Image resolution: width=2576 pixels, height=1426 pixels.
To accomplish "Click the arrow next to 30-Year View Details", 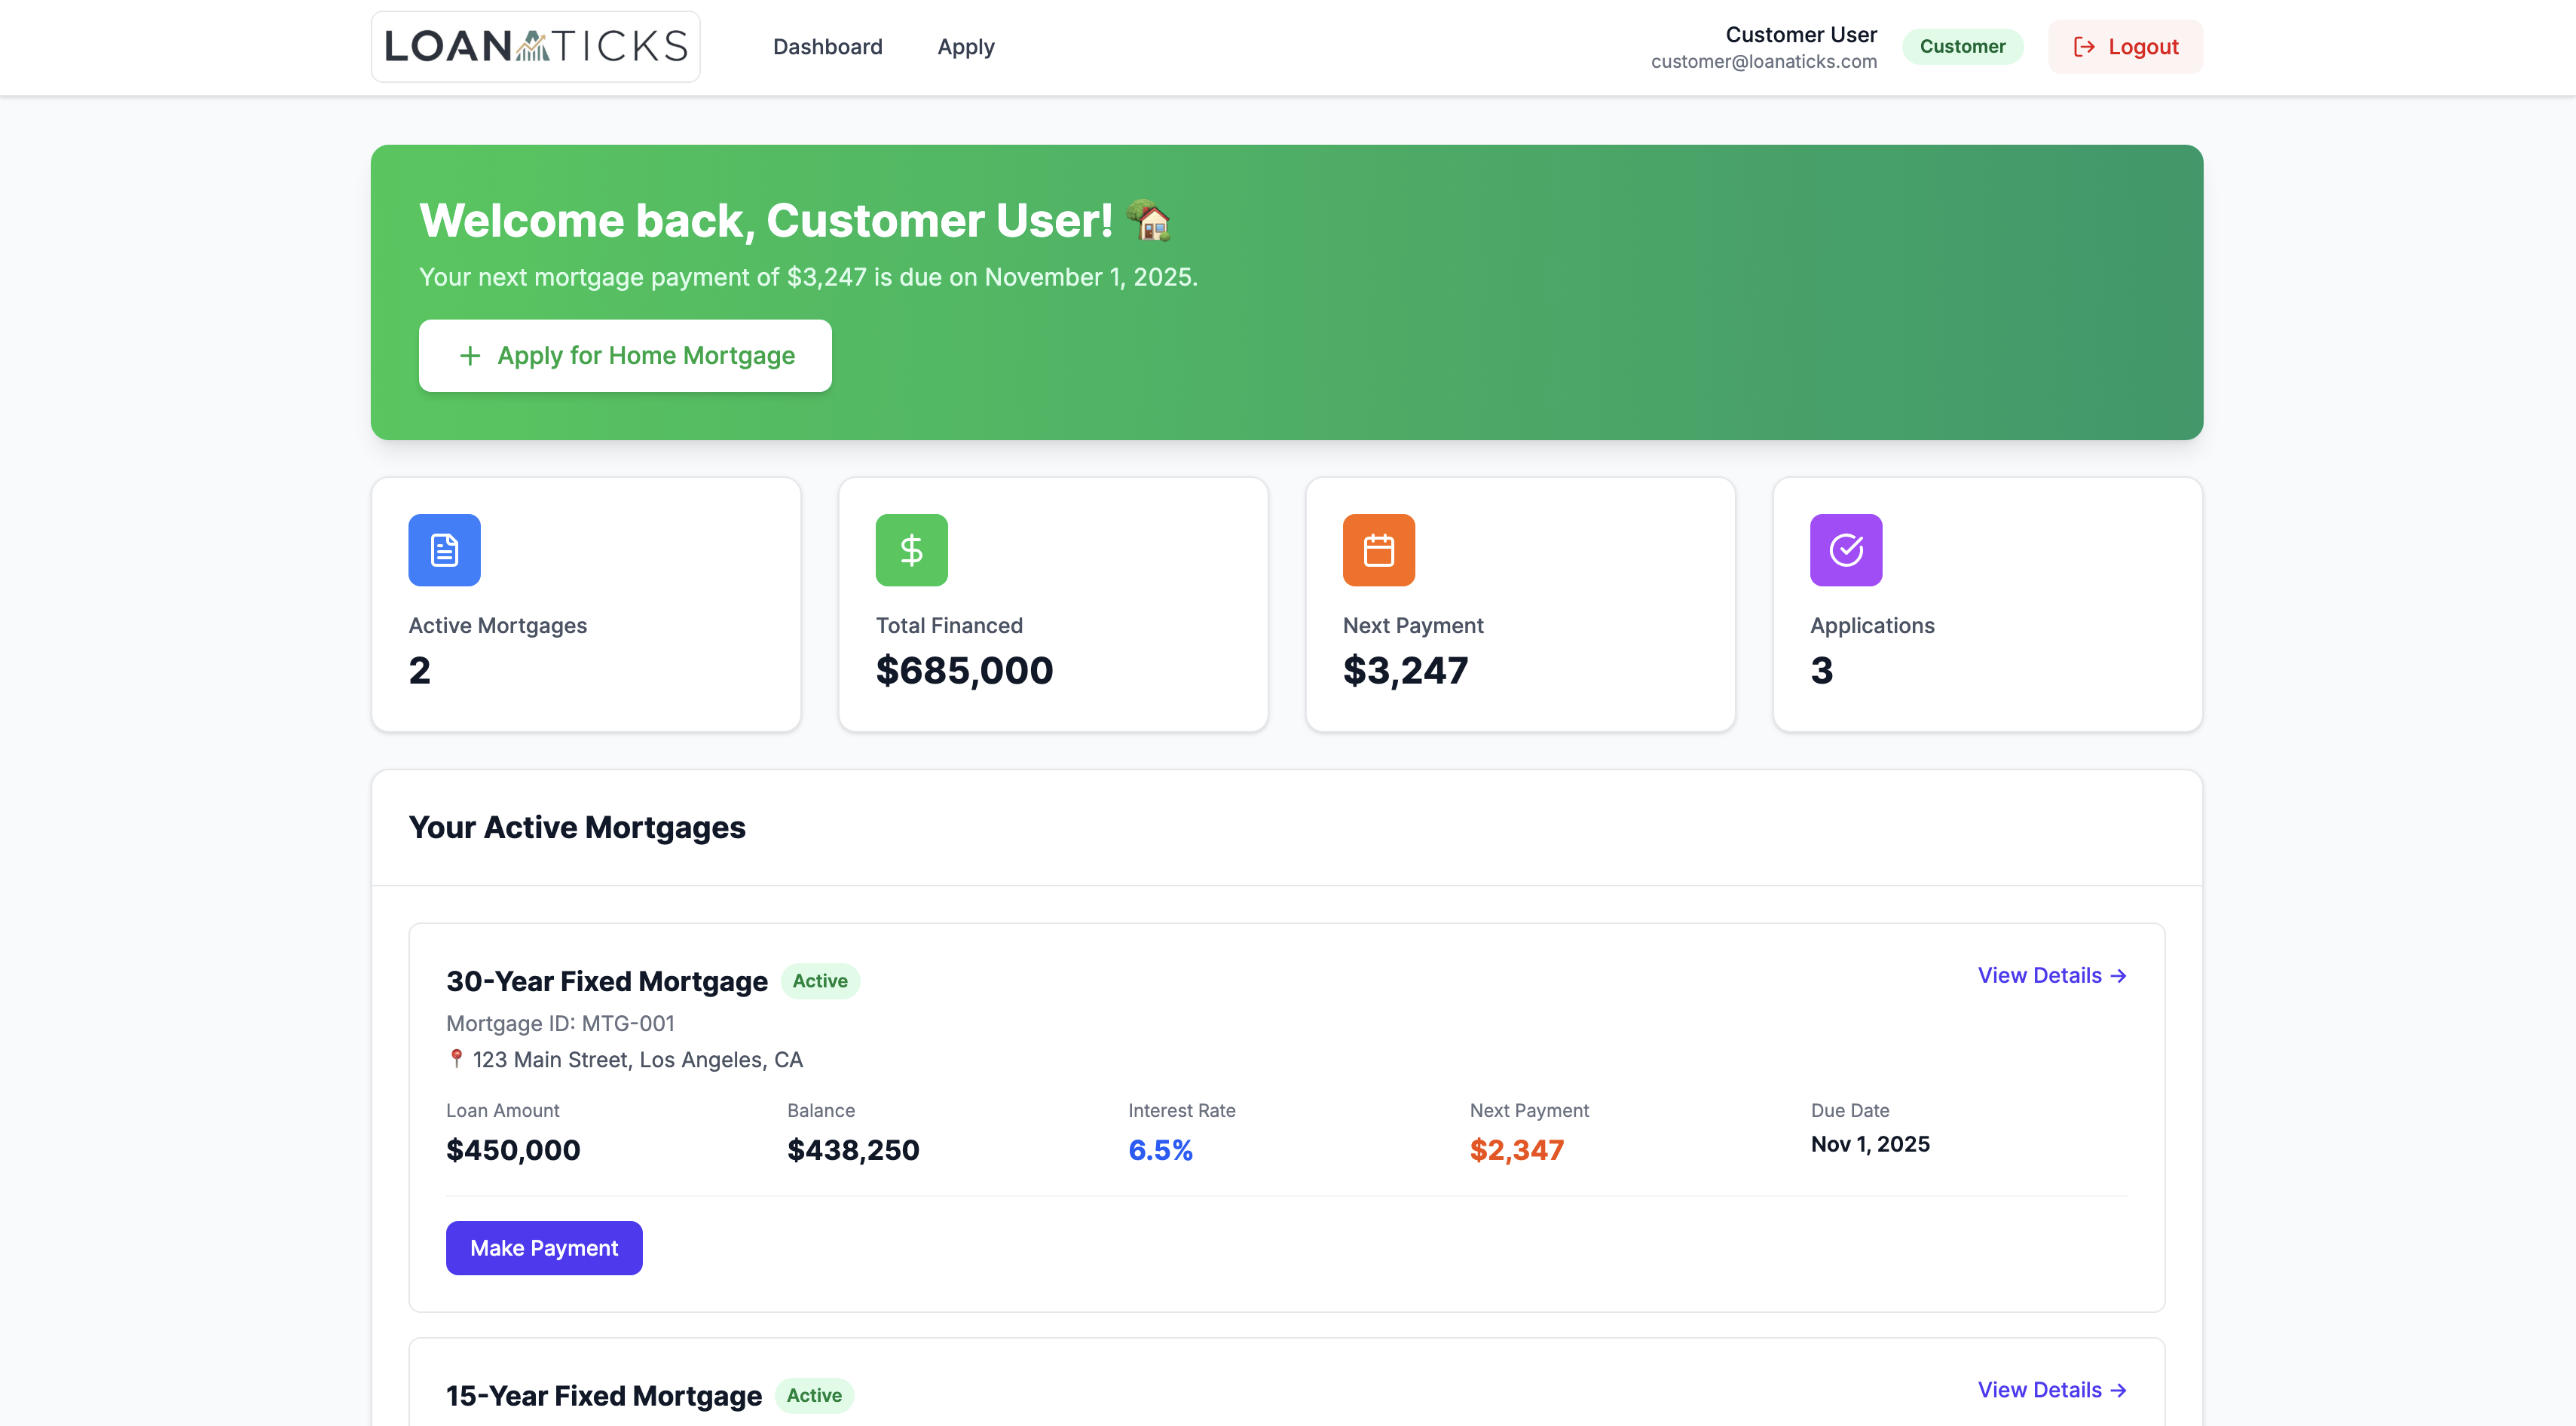I will pos(2118,976).
